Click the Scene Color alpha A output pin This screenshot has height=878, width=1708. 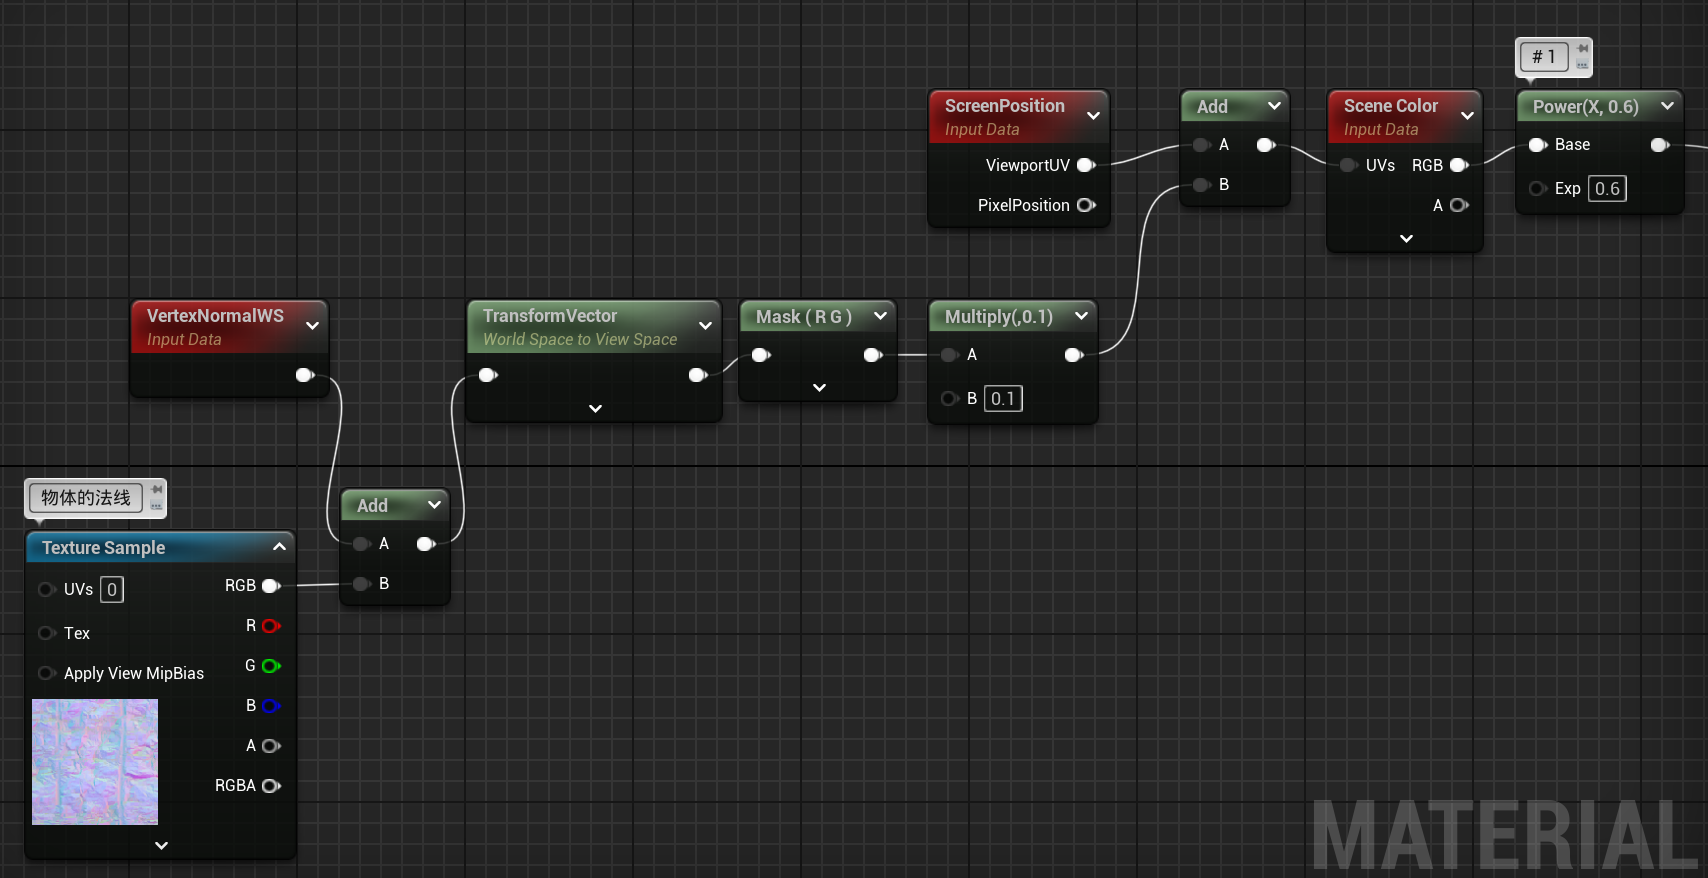[x=1458, y=205]
